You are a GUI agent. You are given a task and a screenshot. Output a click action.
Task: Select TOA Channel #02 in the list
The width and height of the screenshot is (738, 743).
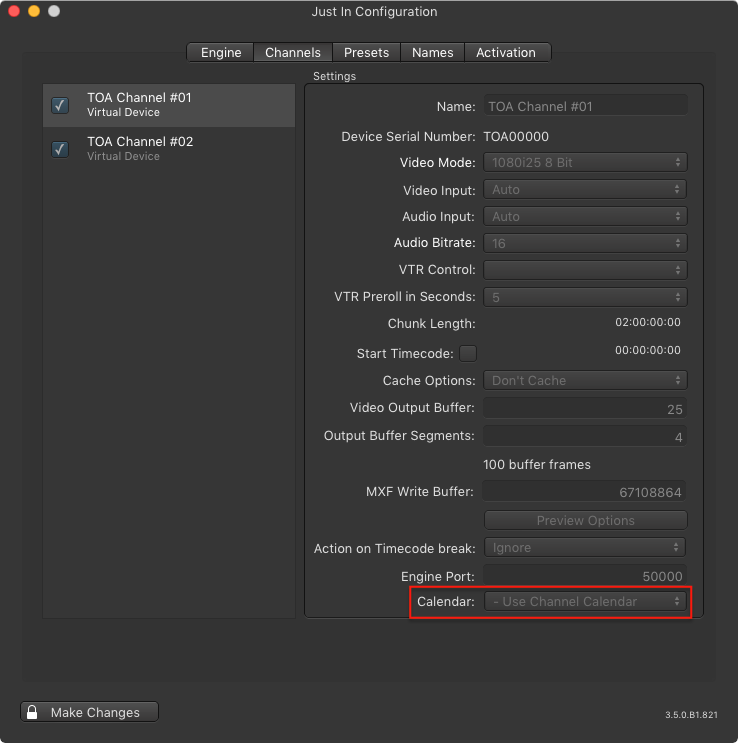coord(169,149)
